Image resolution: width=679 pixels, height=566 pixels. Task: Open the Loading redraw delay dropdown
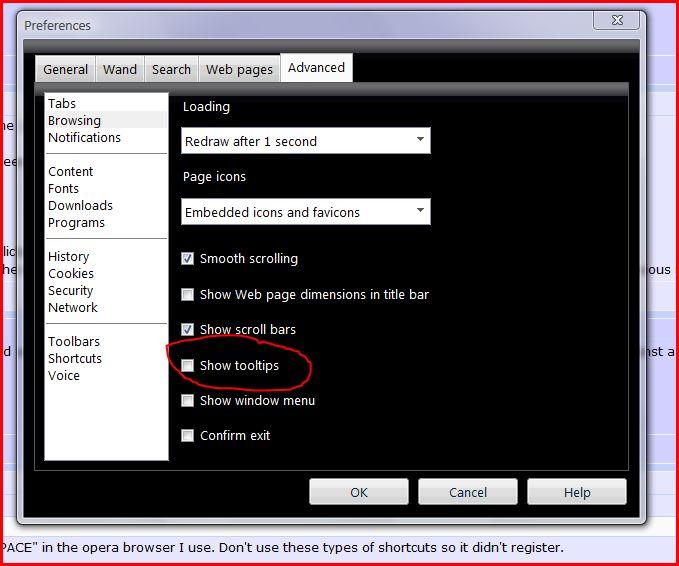[x=305, y=141]
